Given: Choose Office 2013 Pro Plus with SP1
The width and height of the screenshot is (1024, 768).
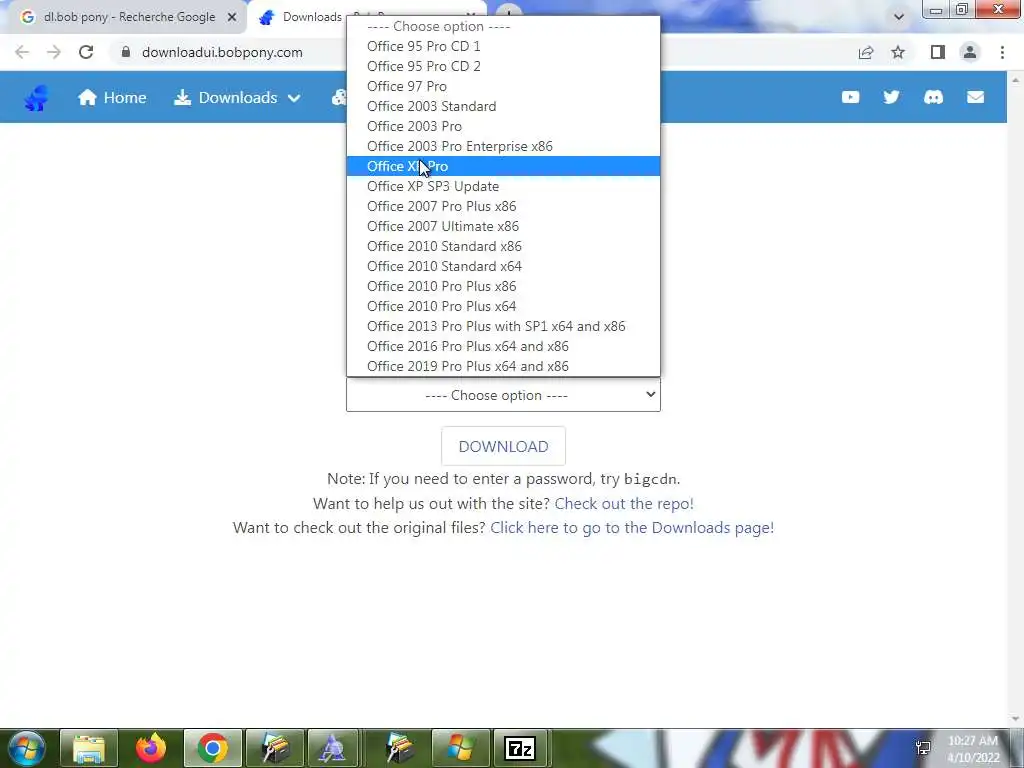Looking at the screenshot, I should tap(504, 326).
